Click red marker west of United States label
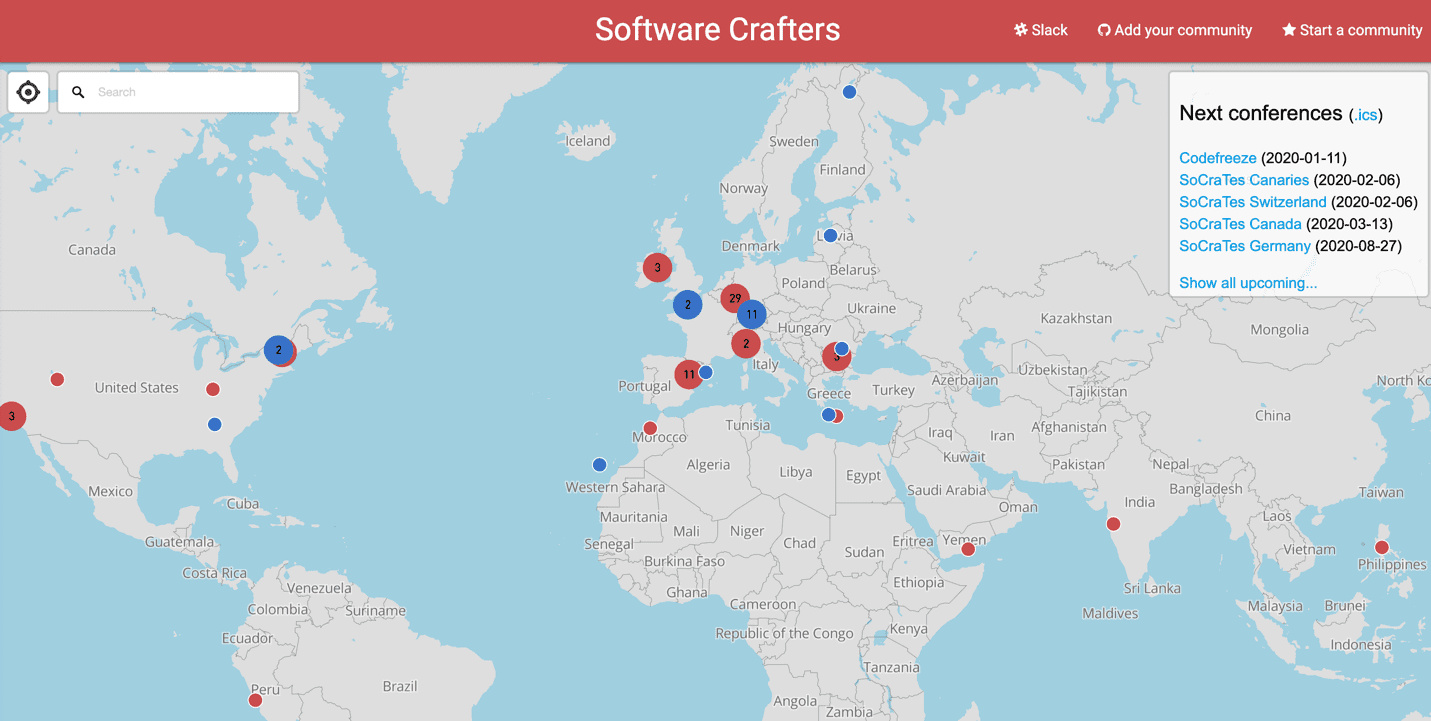Viewport: 1431px width, 721px height. [x=57, y=379]
